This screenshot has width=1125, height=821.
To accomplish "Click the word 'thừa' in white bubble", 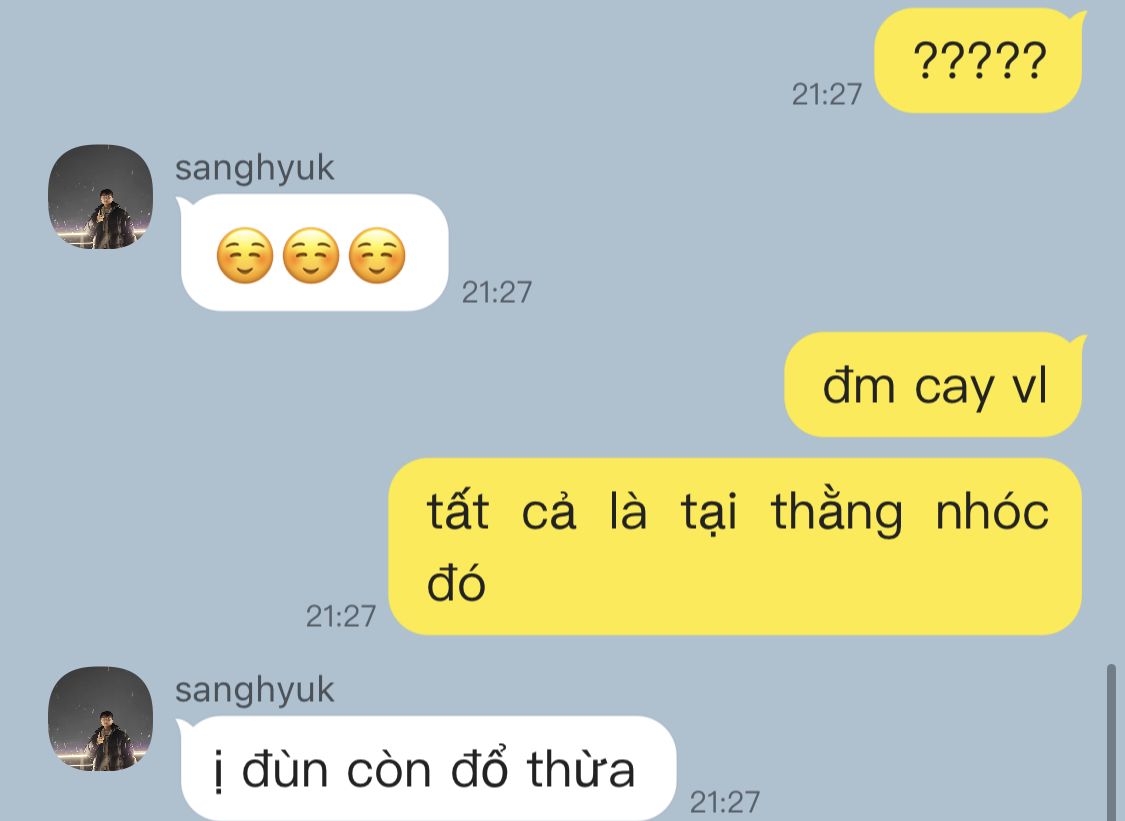I will 581,769.
